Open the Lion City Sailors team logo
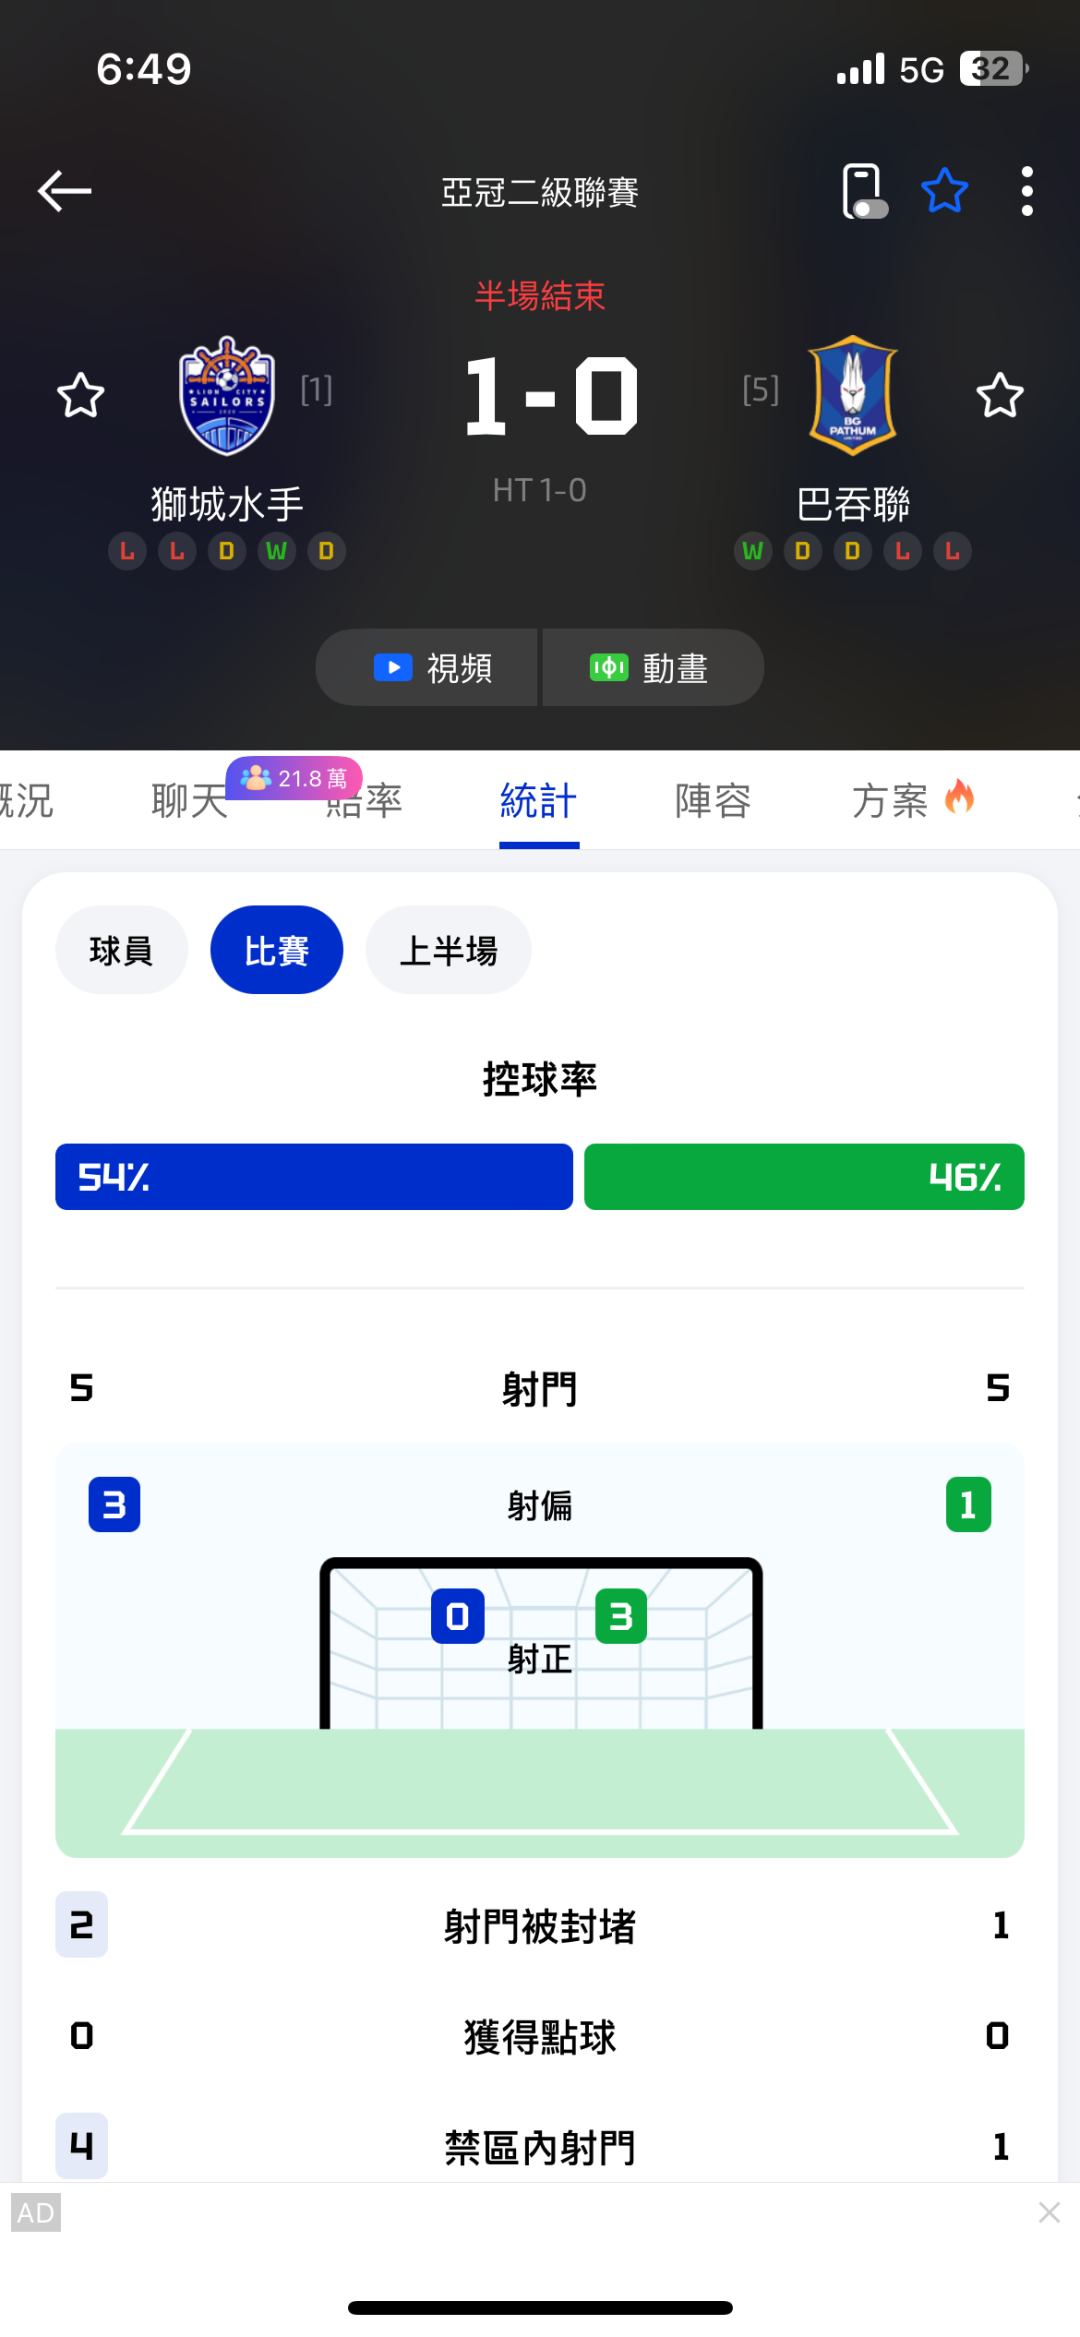 coord(227,395)
